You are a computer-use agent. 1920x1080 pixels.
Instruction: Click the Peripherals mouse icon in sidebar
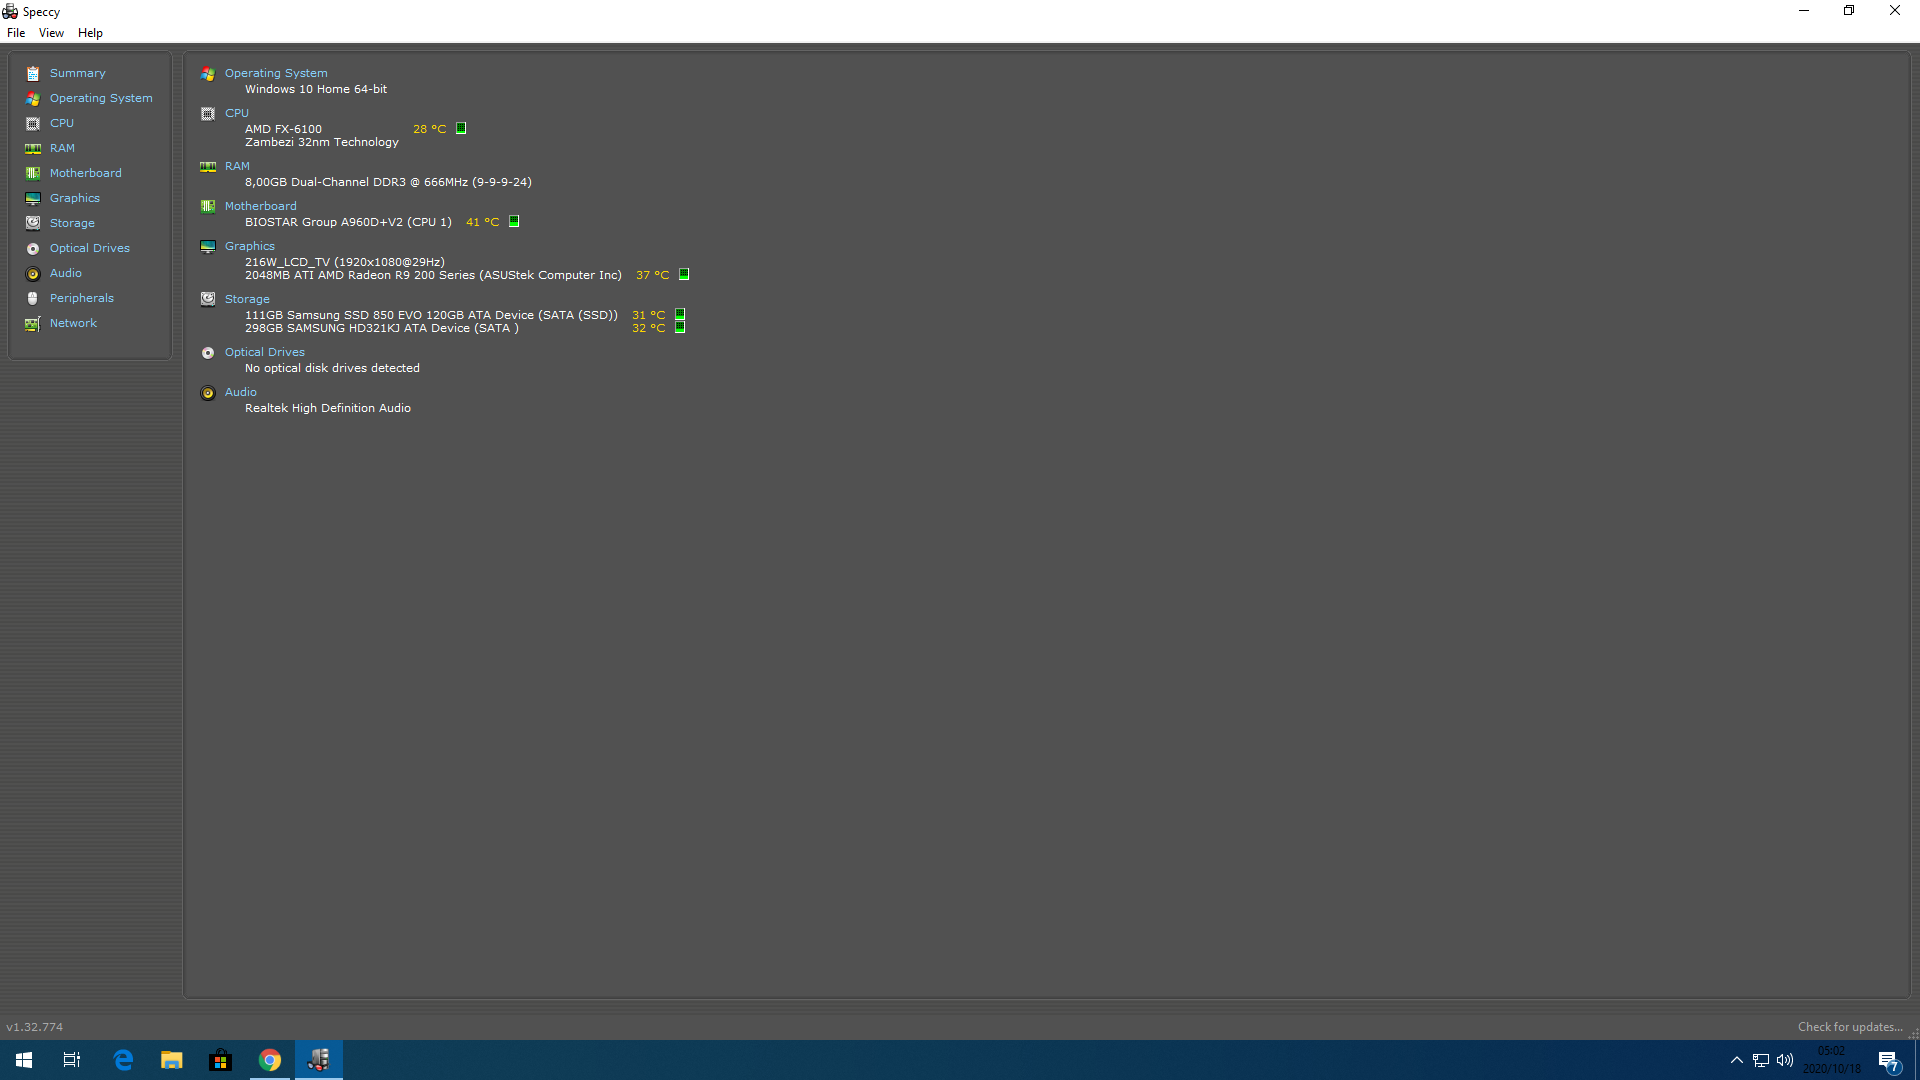33,298
